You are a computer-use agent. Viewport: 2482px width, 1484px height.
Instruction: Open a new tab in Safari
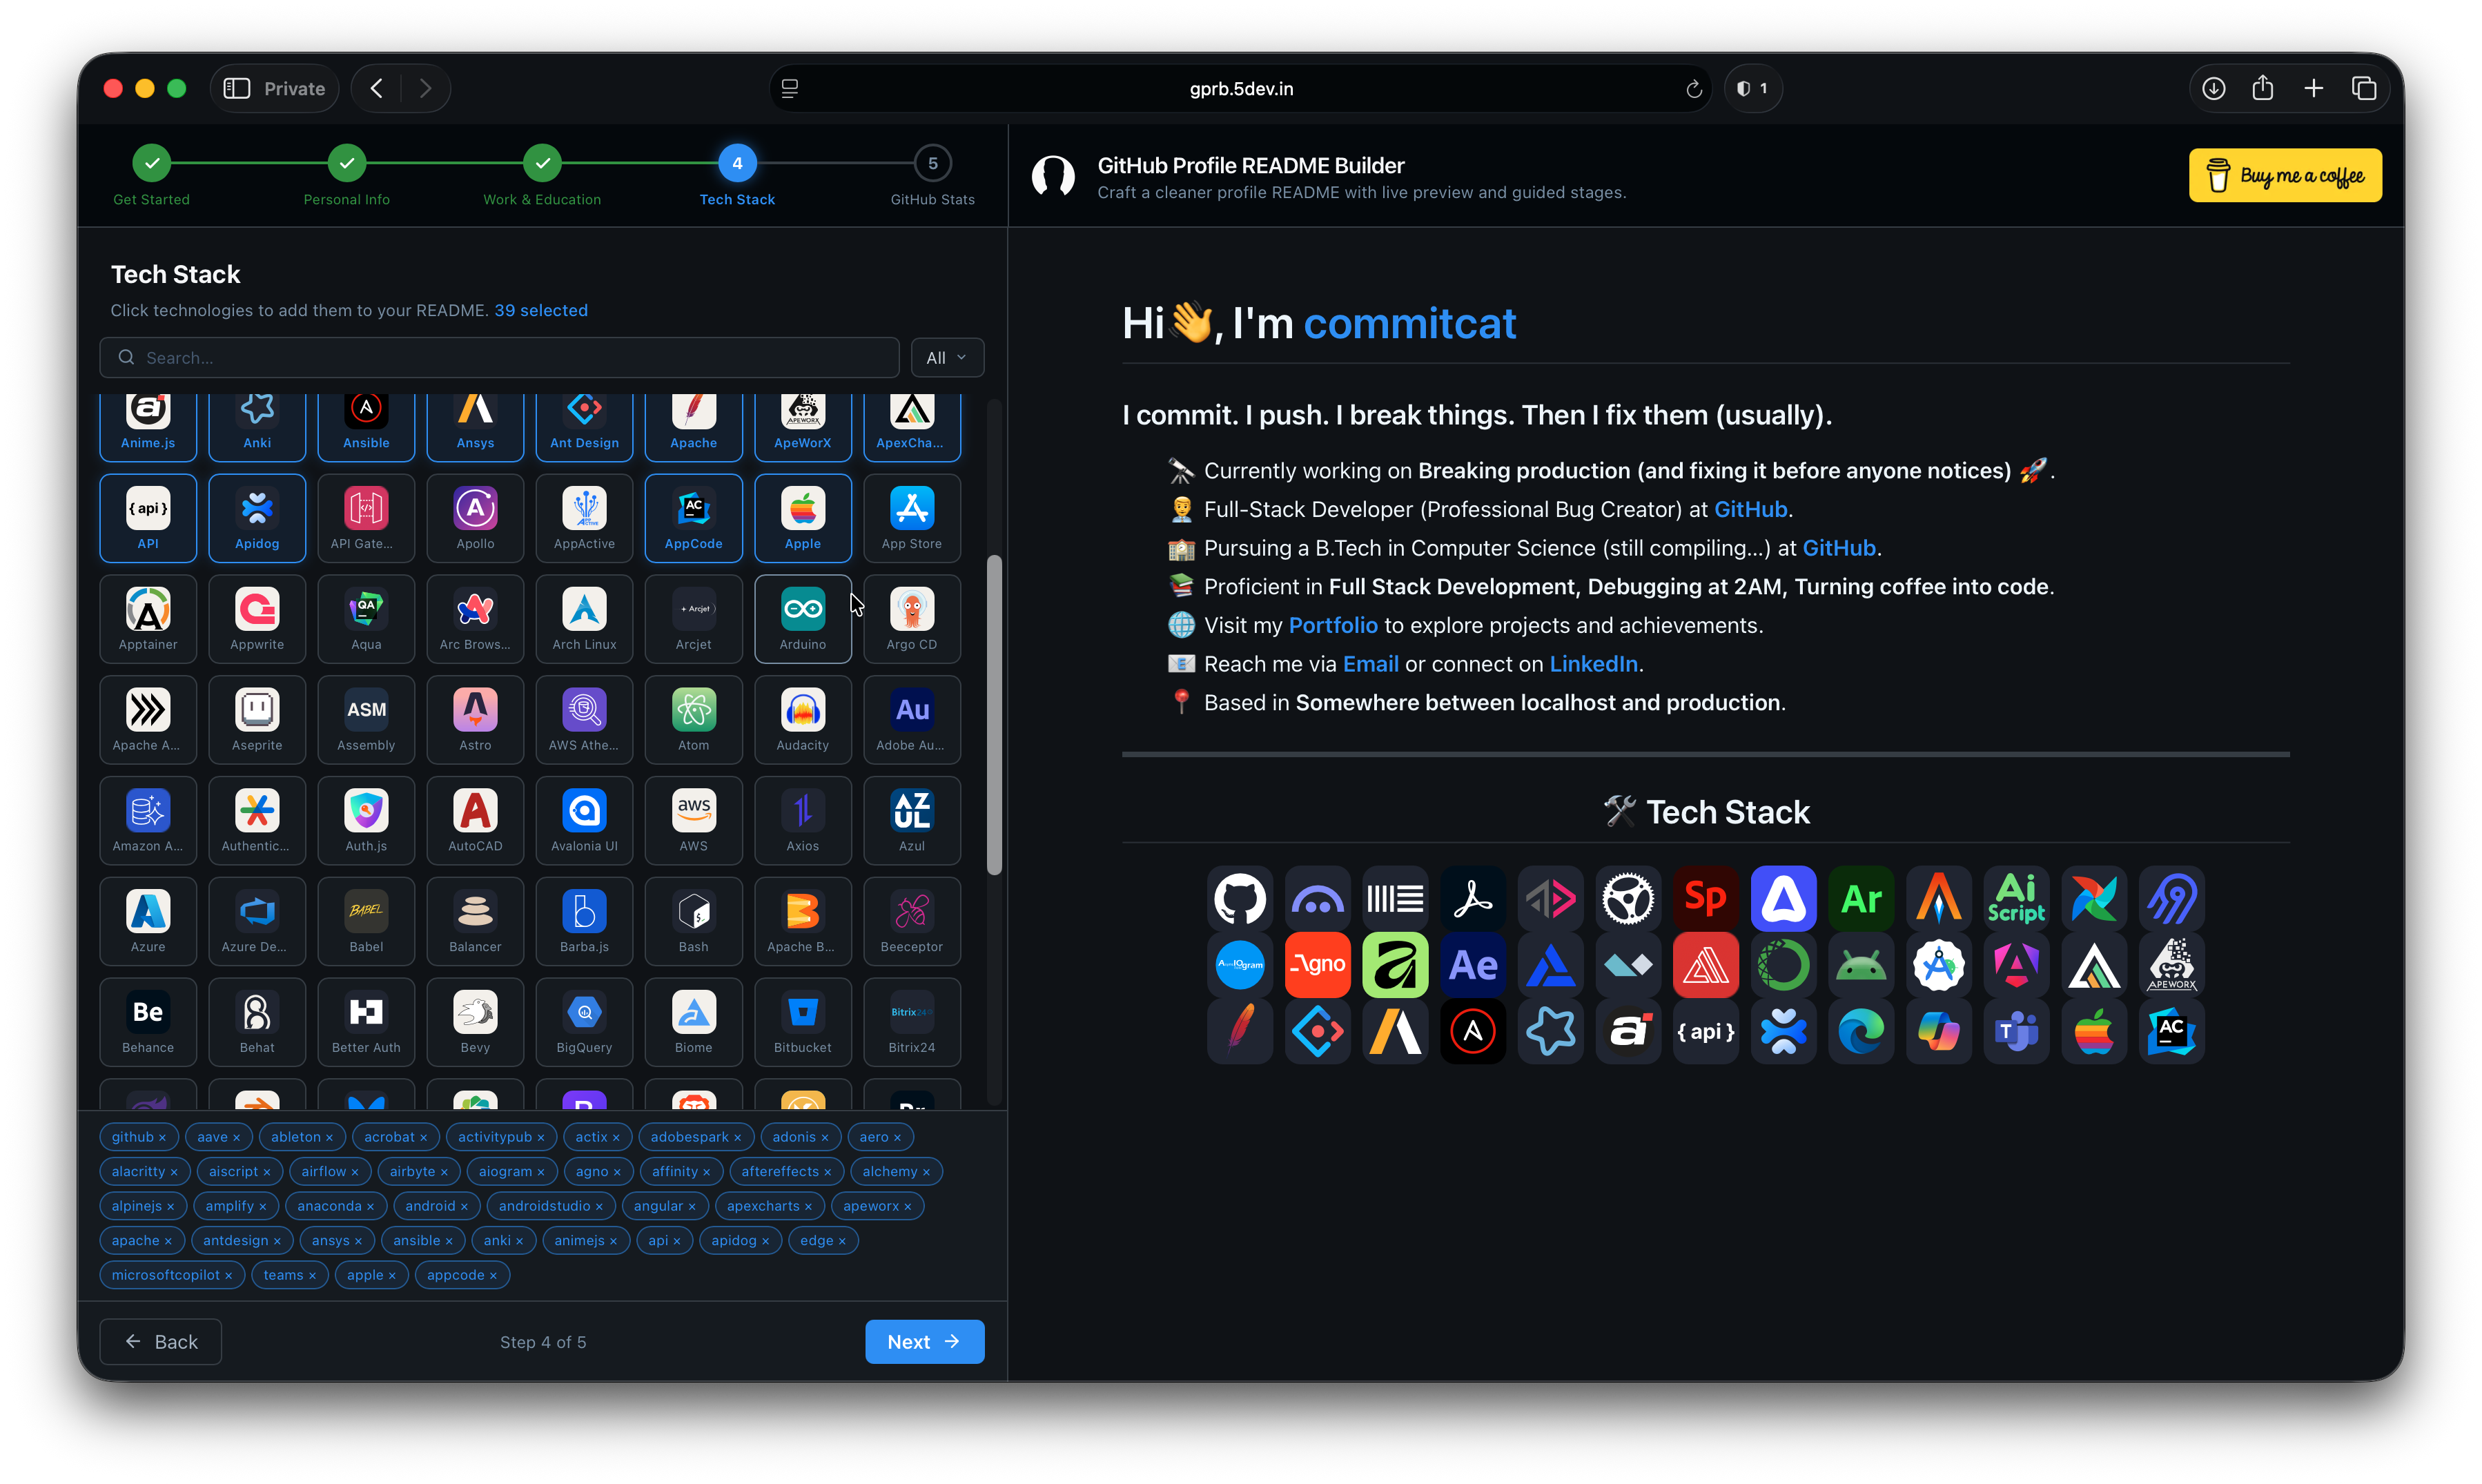click(x=2314, y=88)
